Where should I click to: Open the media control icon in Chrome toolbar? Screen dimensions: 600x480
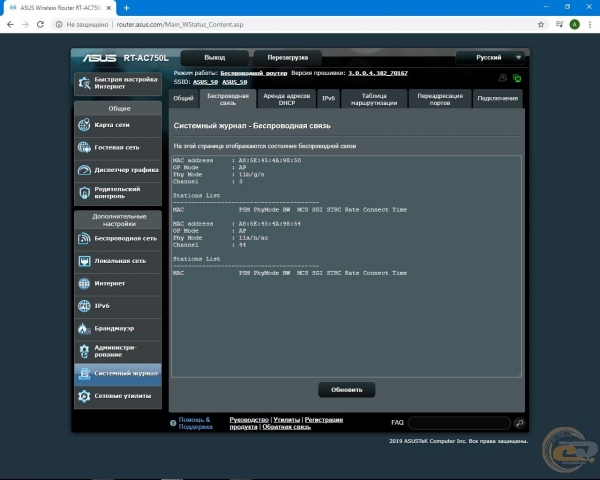tap(559, 24)
